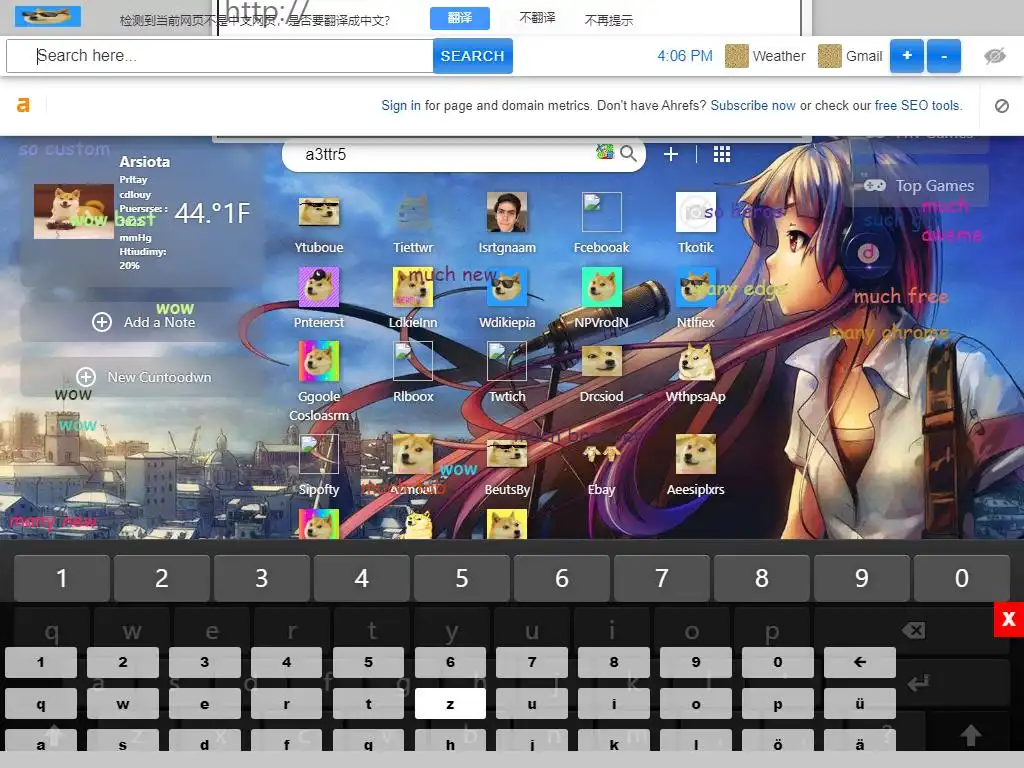This screenshot has width=1024, height=768.
Task: Tap the p key on small keyboard
Action: coord(777,704)
